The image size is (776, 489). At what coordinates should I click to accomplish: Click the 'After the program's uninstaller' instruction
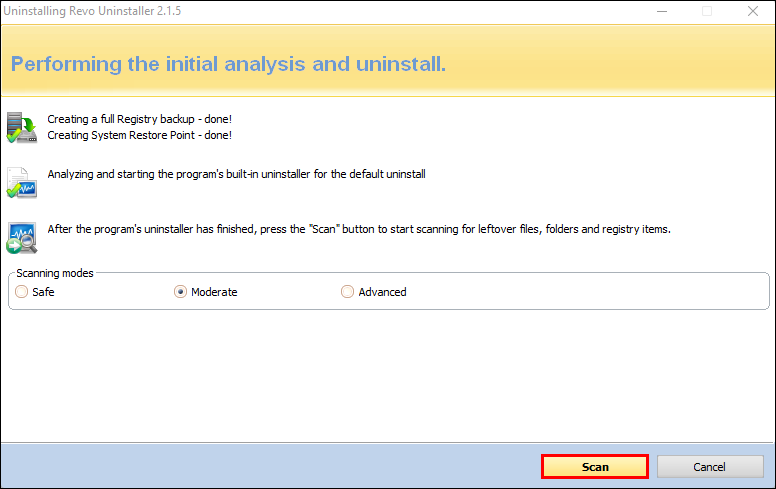(359, 229)
